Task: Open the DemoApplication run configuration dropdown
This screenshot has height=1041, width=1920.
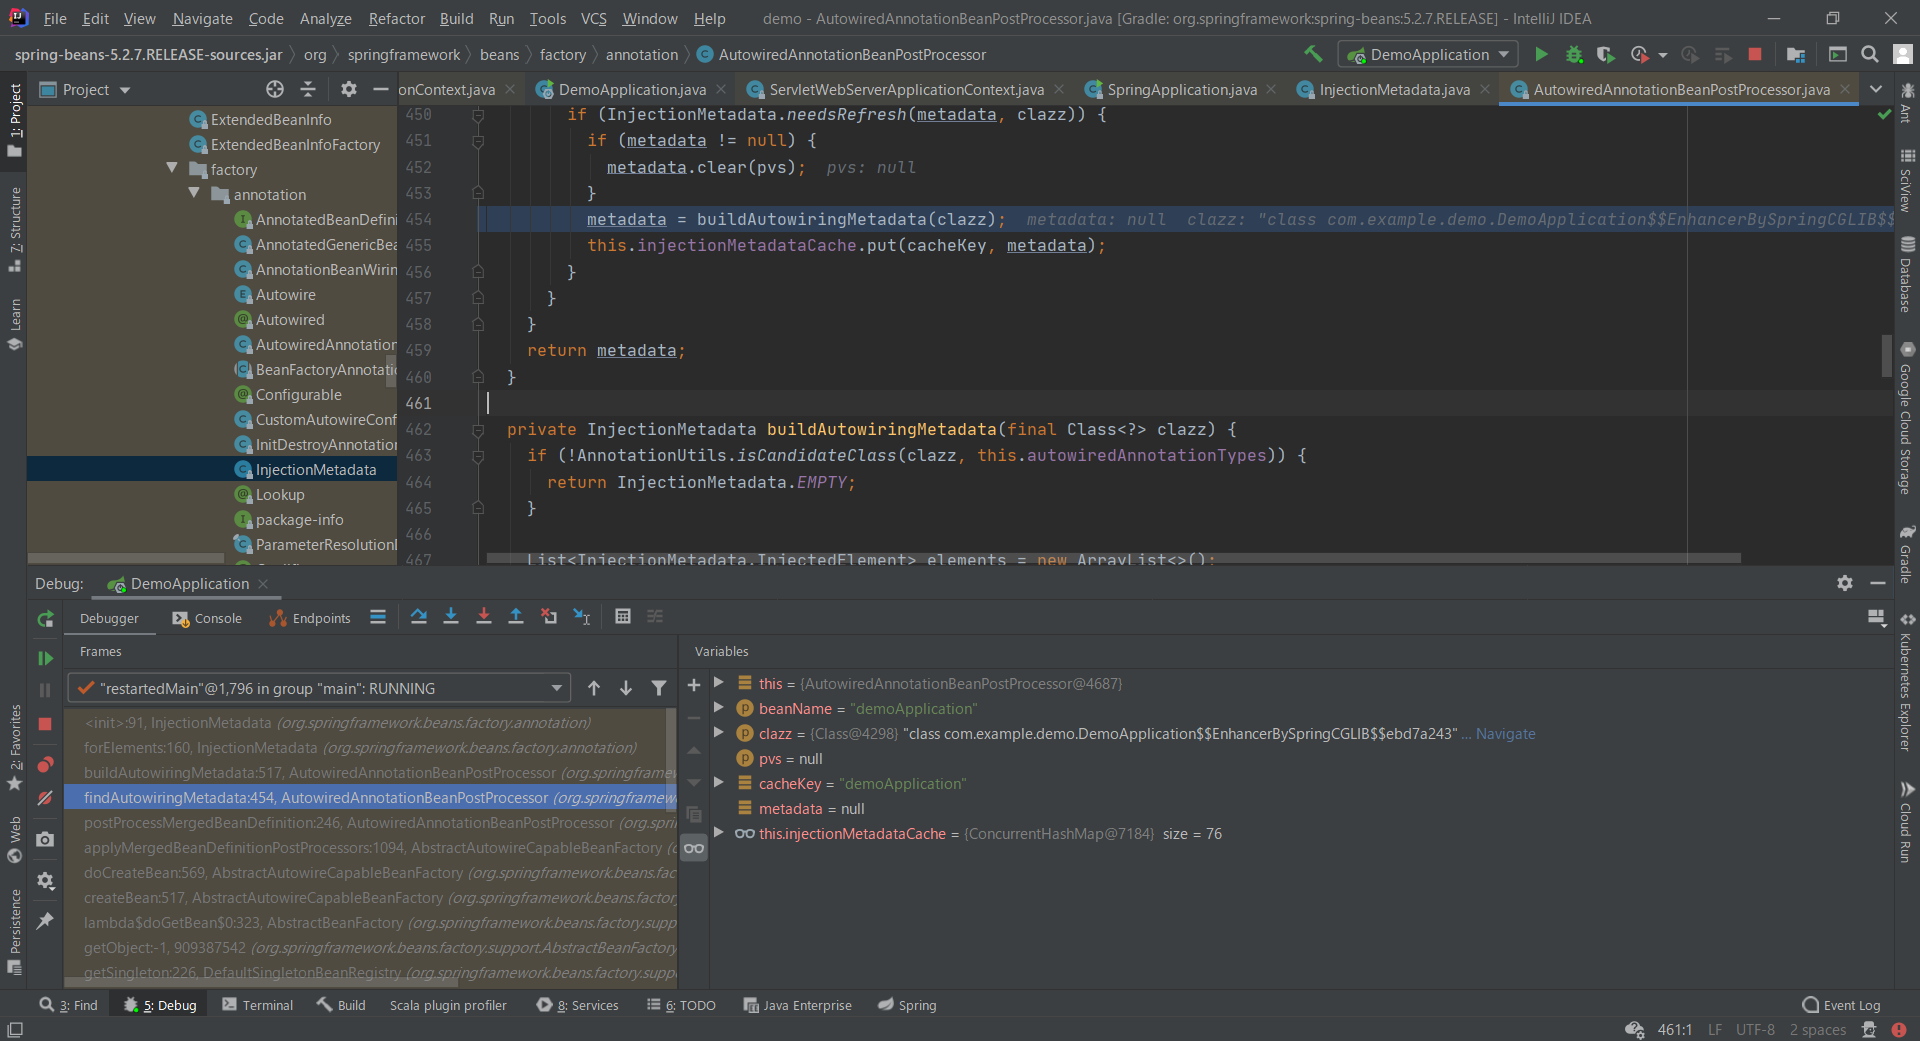Action: [1428, 55]
